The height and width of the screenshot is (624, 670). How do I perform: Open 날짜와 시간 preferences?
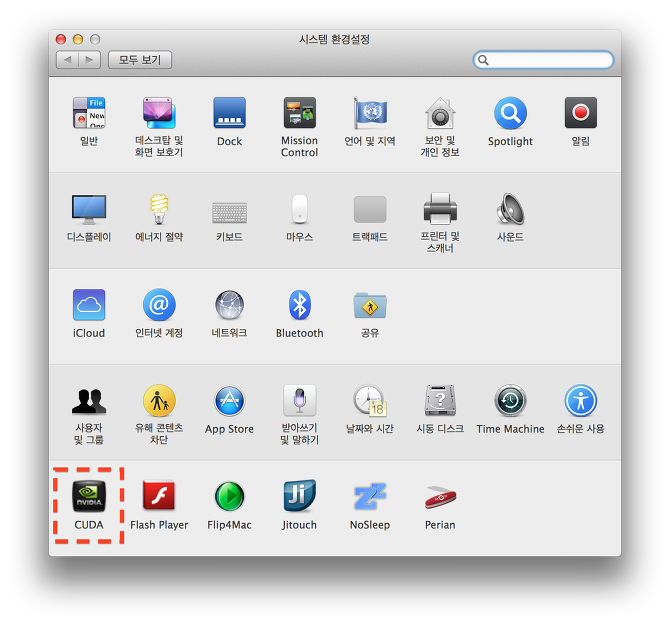pos(370,400)
